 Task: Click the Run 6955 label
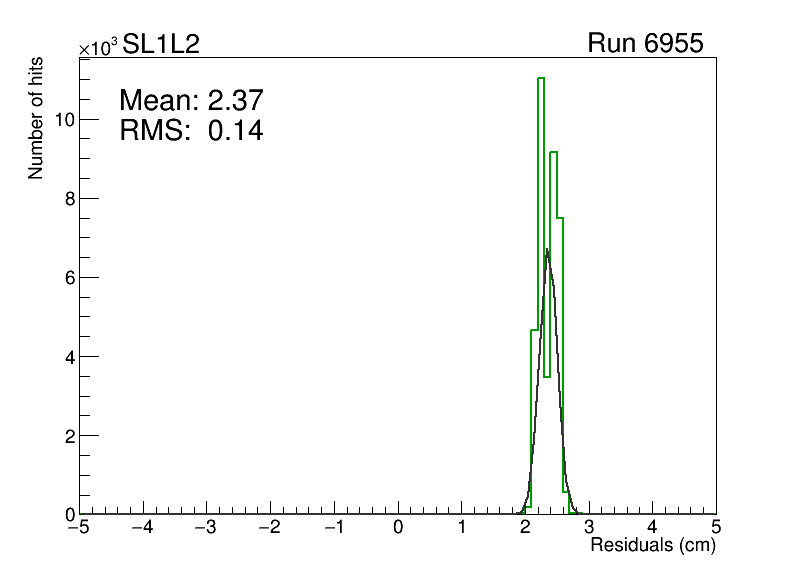(x=645, y=44)
